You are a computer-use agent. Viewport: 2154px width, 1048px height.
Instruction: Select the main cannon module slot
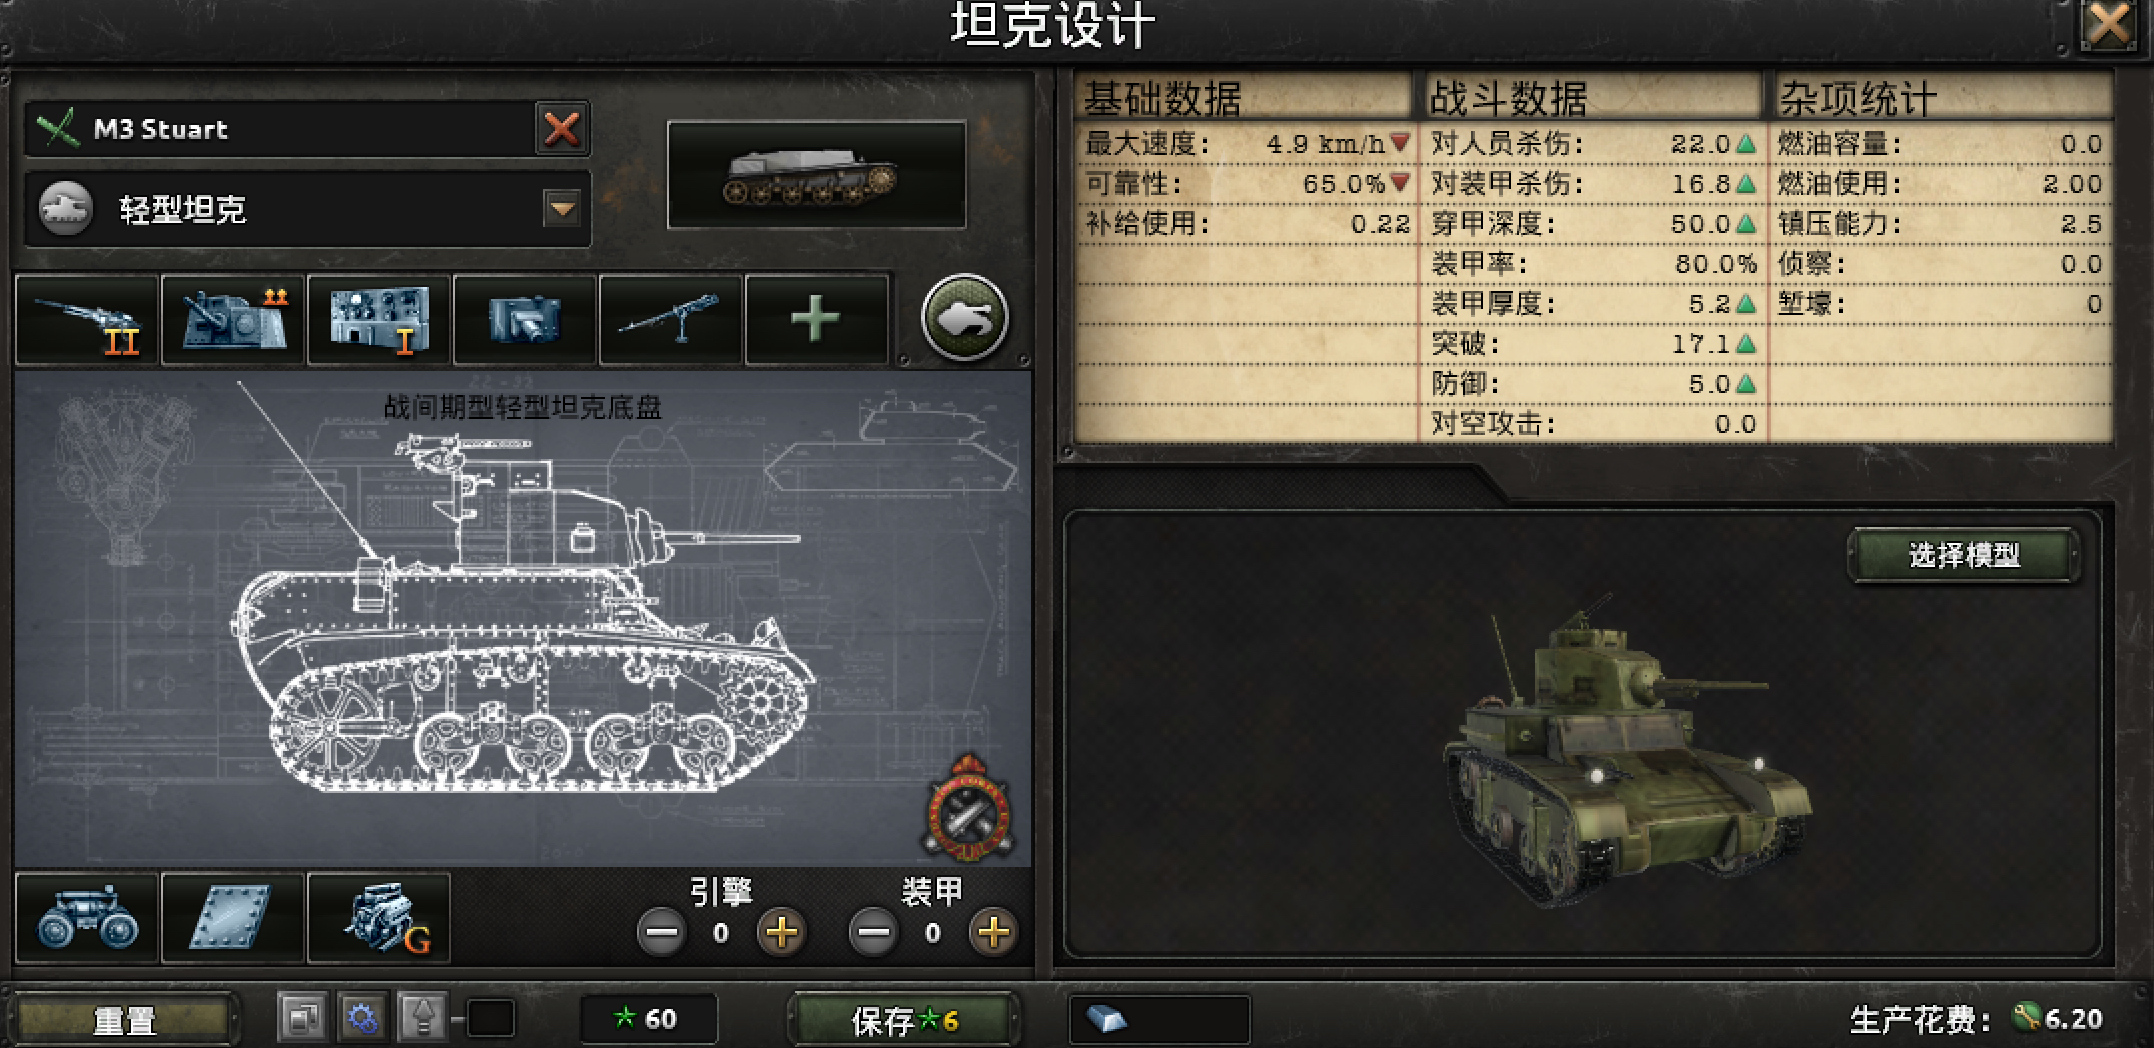pos(87,320)
